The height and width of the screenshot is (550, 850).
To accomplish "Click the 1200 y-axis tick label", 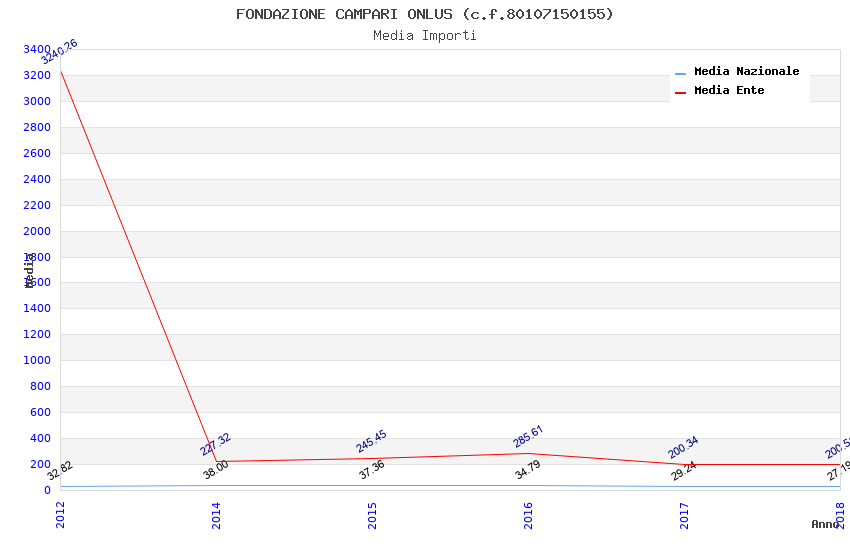I will tap(37, 334).
